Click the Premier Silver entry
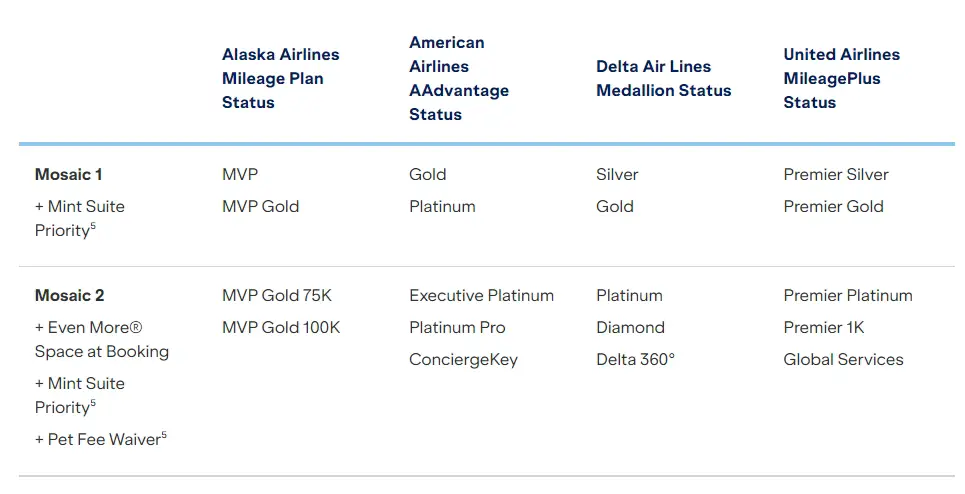This screenshot has height=494, width=965. [836, 174]
